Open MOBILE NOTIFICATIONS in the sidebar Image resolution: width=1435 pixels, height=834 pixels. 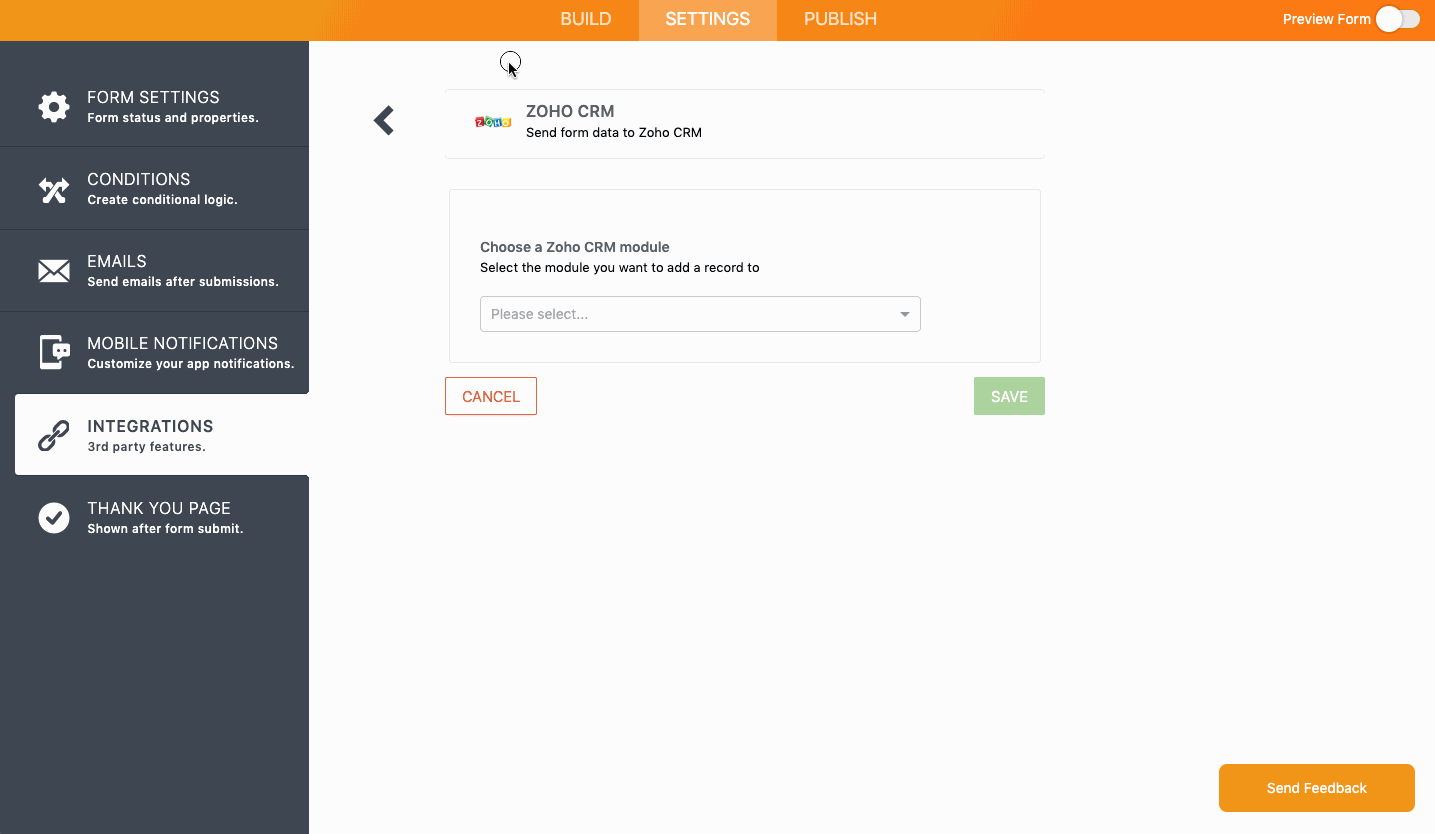click(x=154, y=352)
